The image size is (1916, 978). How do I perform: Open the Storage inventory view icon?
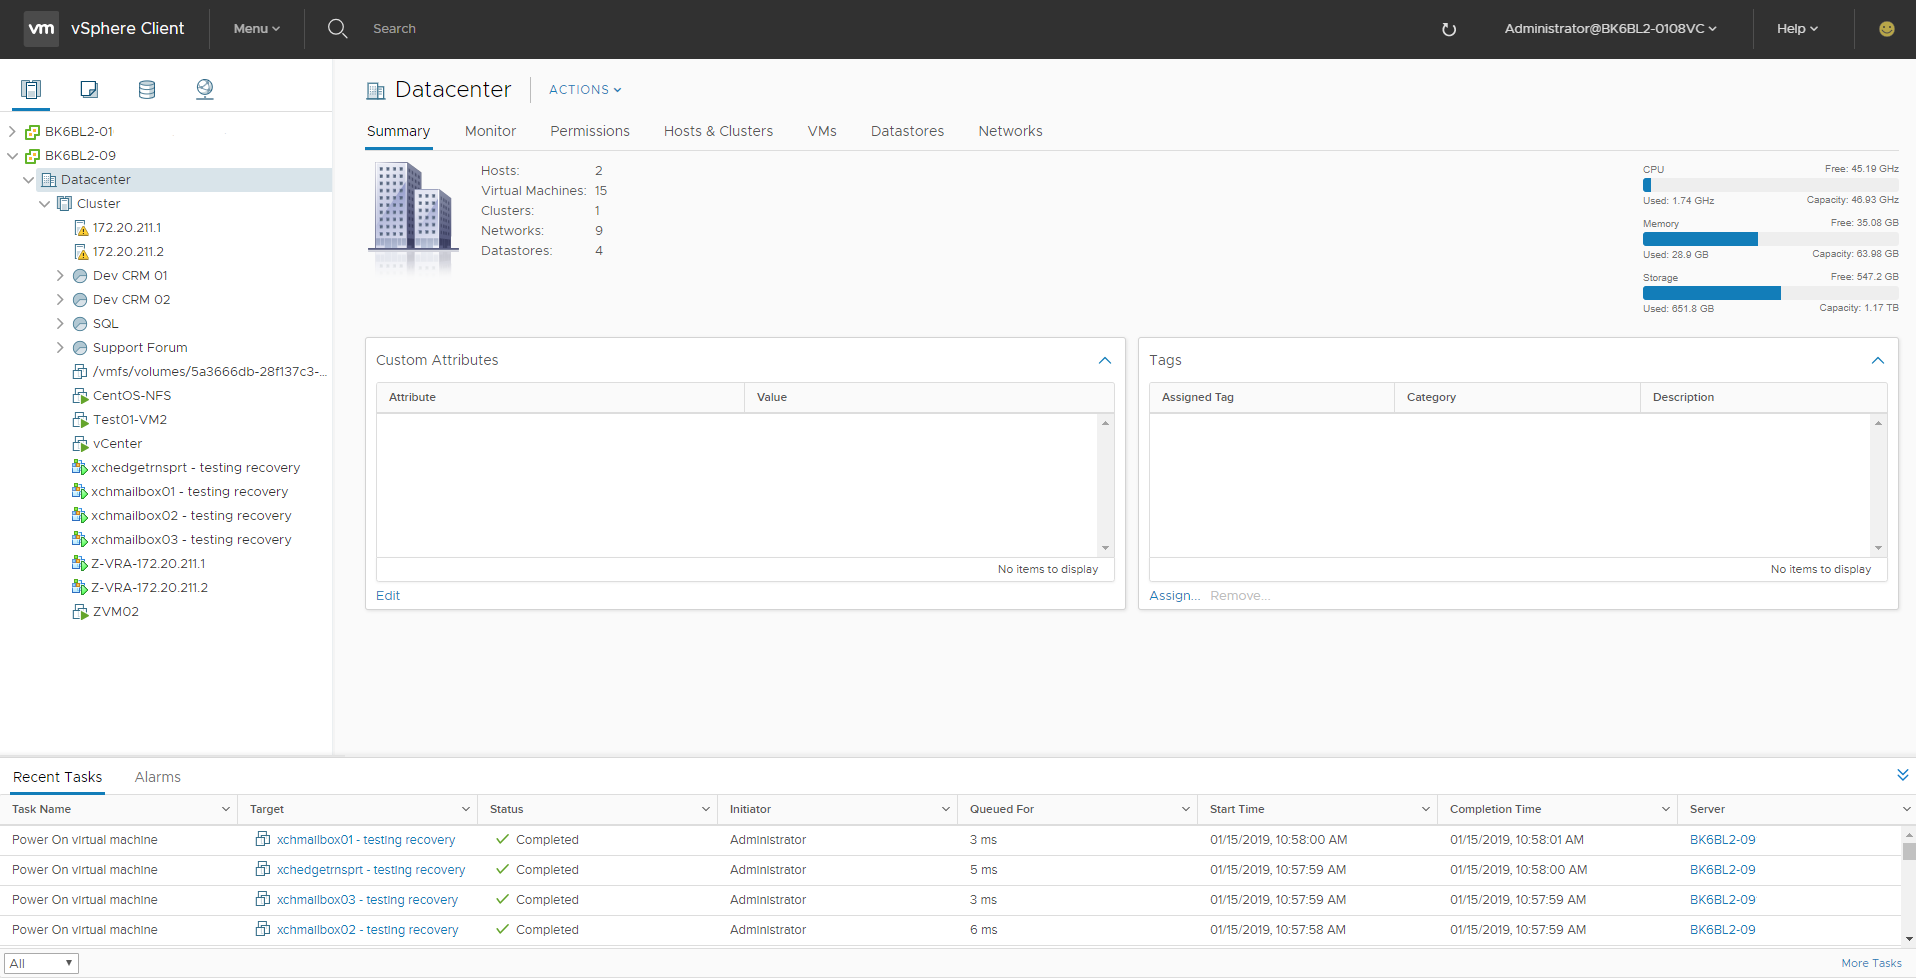pos(147,90)
